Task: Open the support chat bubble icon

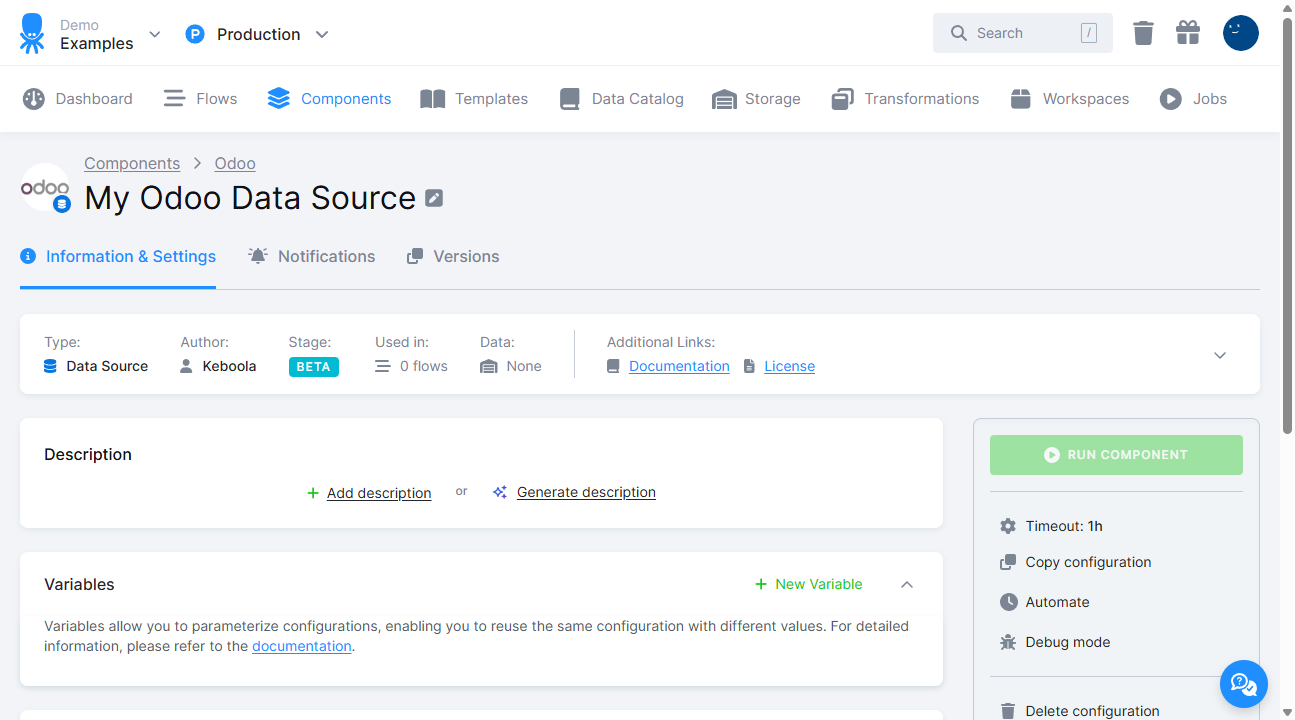Action: click(1243, 684)
